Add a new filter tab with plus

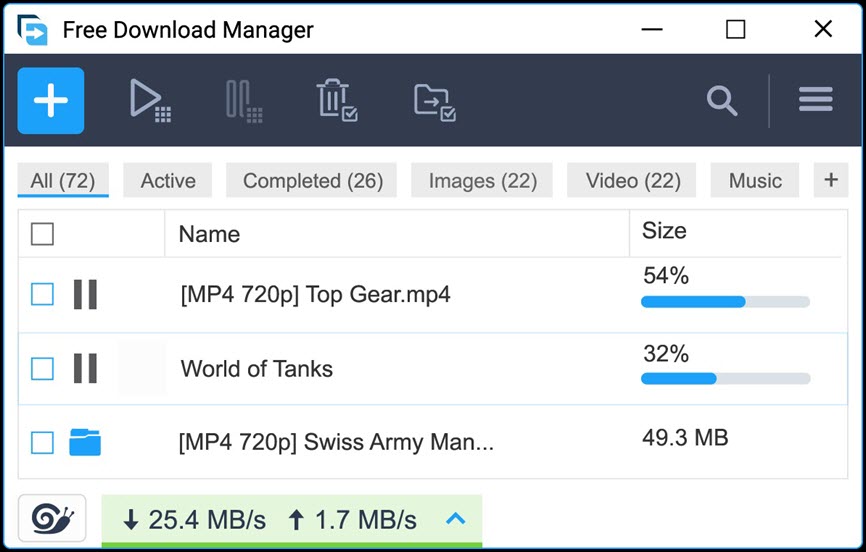tap(831, 180)
